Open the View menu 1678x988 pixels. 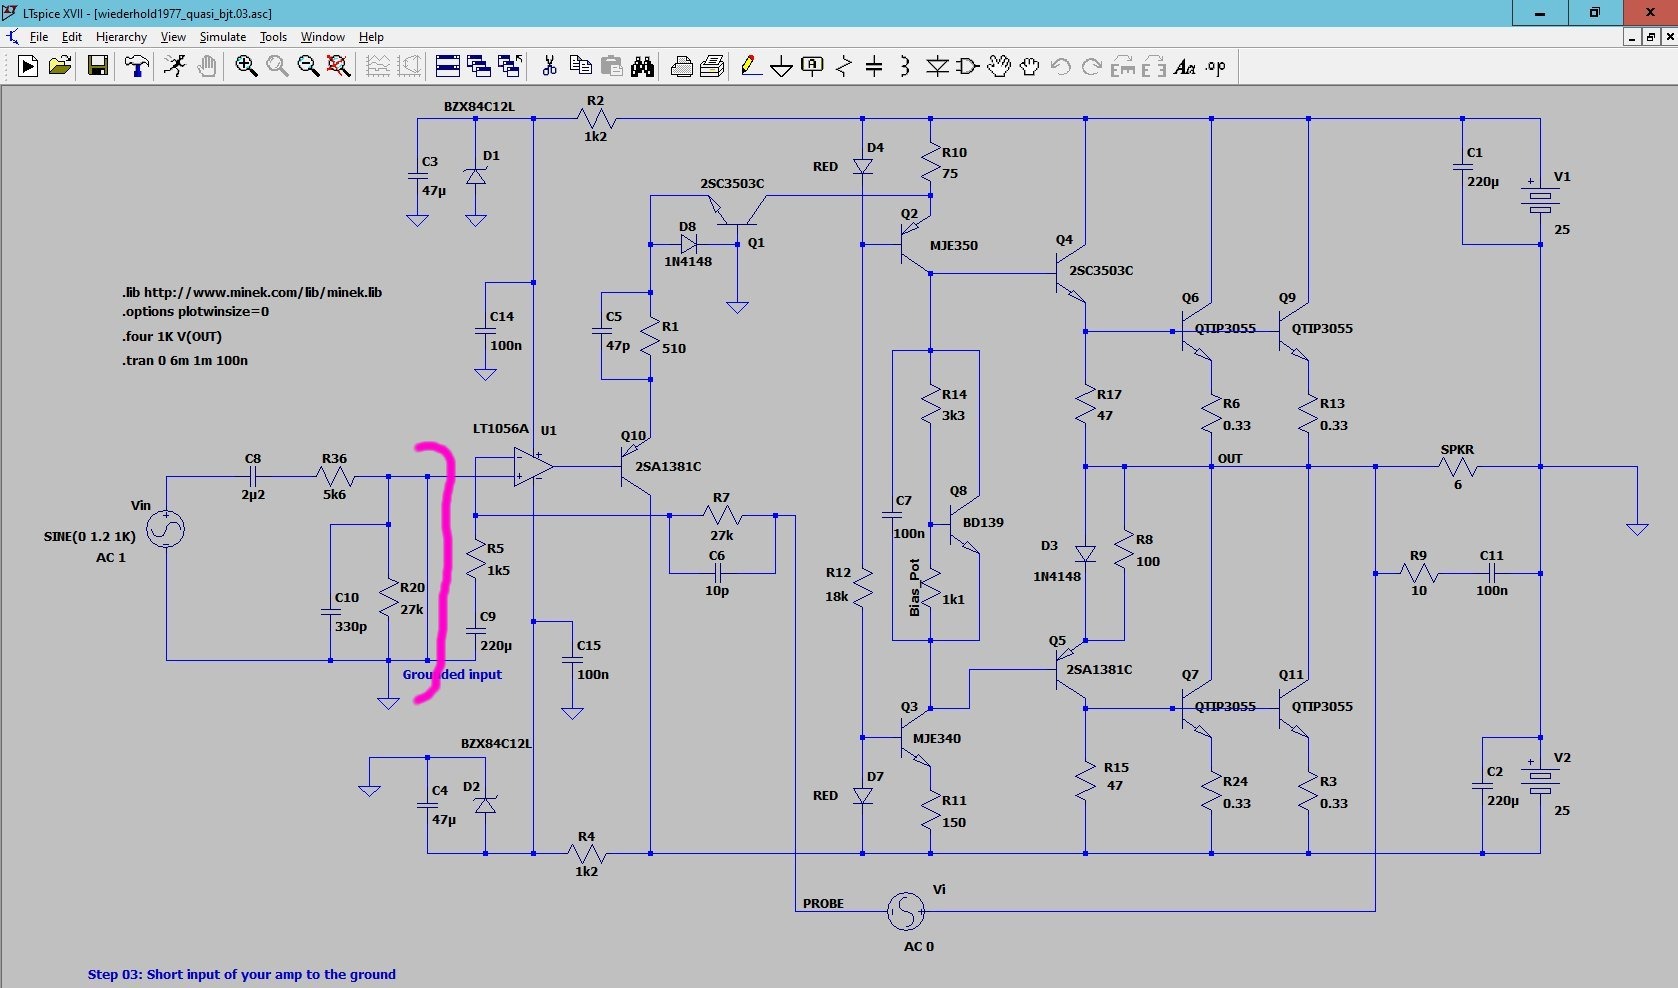pos(173,37)
